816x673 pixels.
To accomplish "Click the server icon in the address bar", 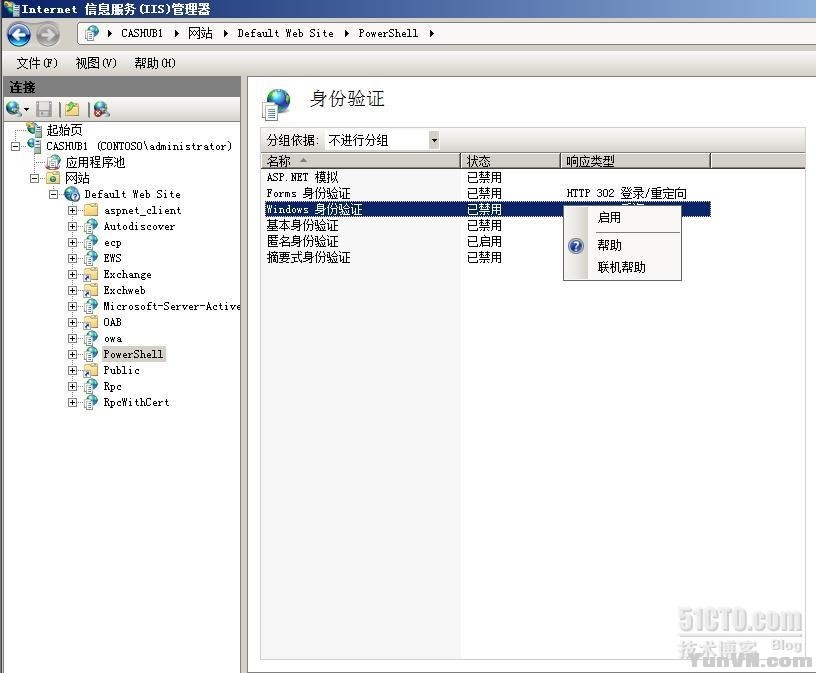I will (x=92, y=33).
